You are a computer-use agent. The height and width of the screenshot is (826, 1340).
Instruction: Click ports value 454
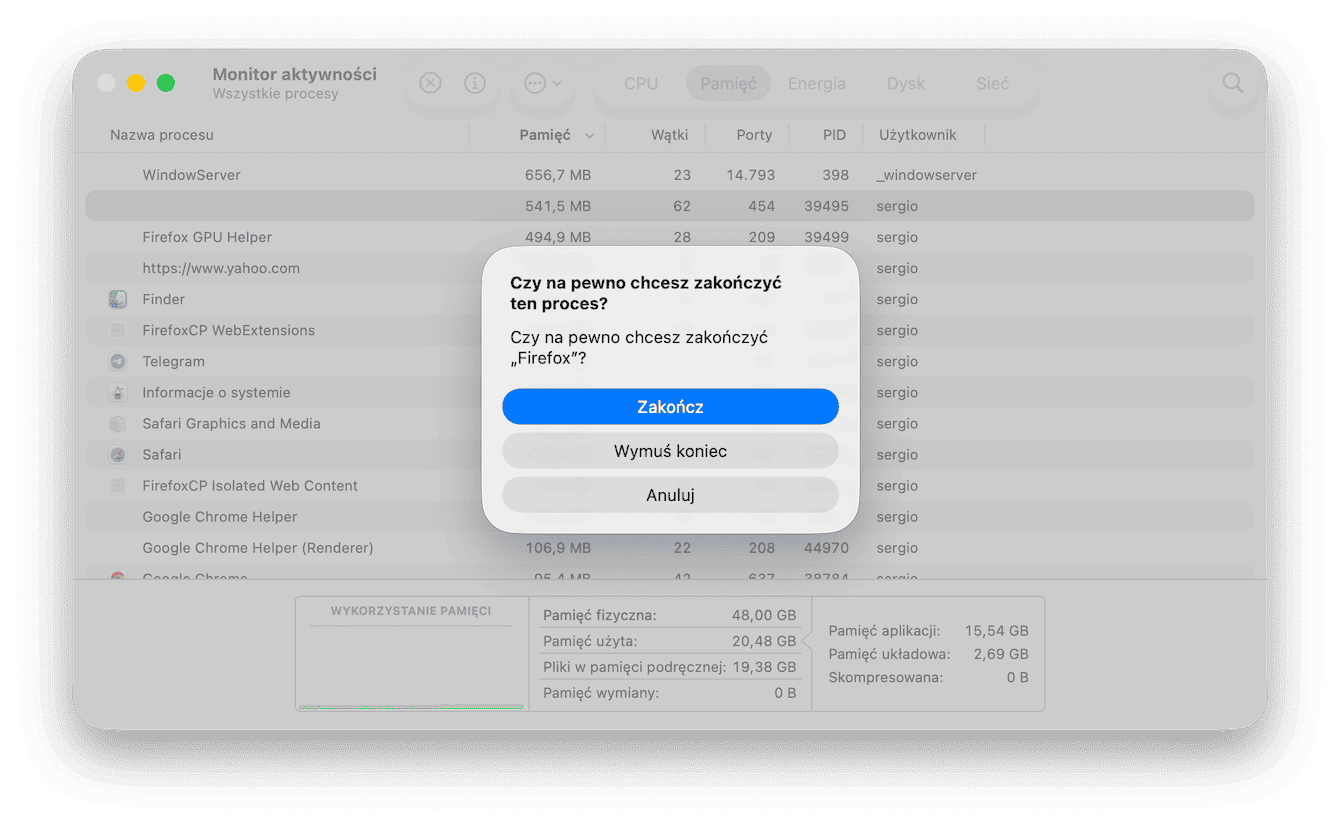pos(762,206)
